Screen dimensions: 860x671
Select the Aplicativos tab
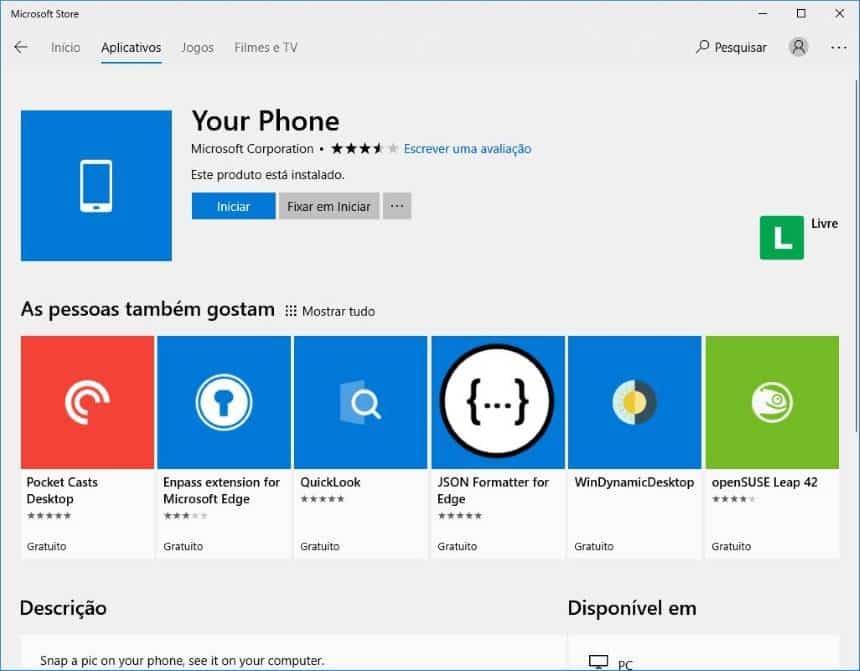click(131, 48)
